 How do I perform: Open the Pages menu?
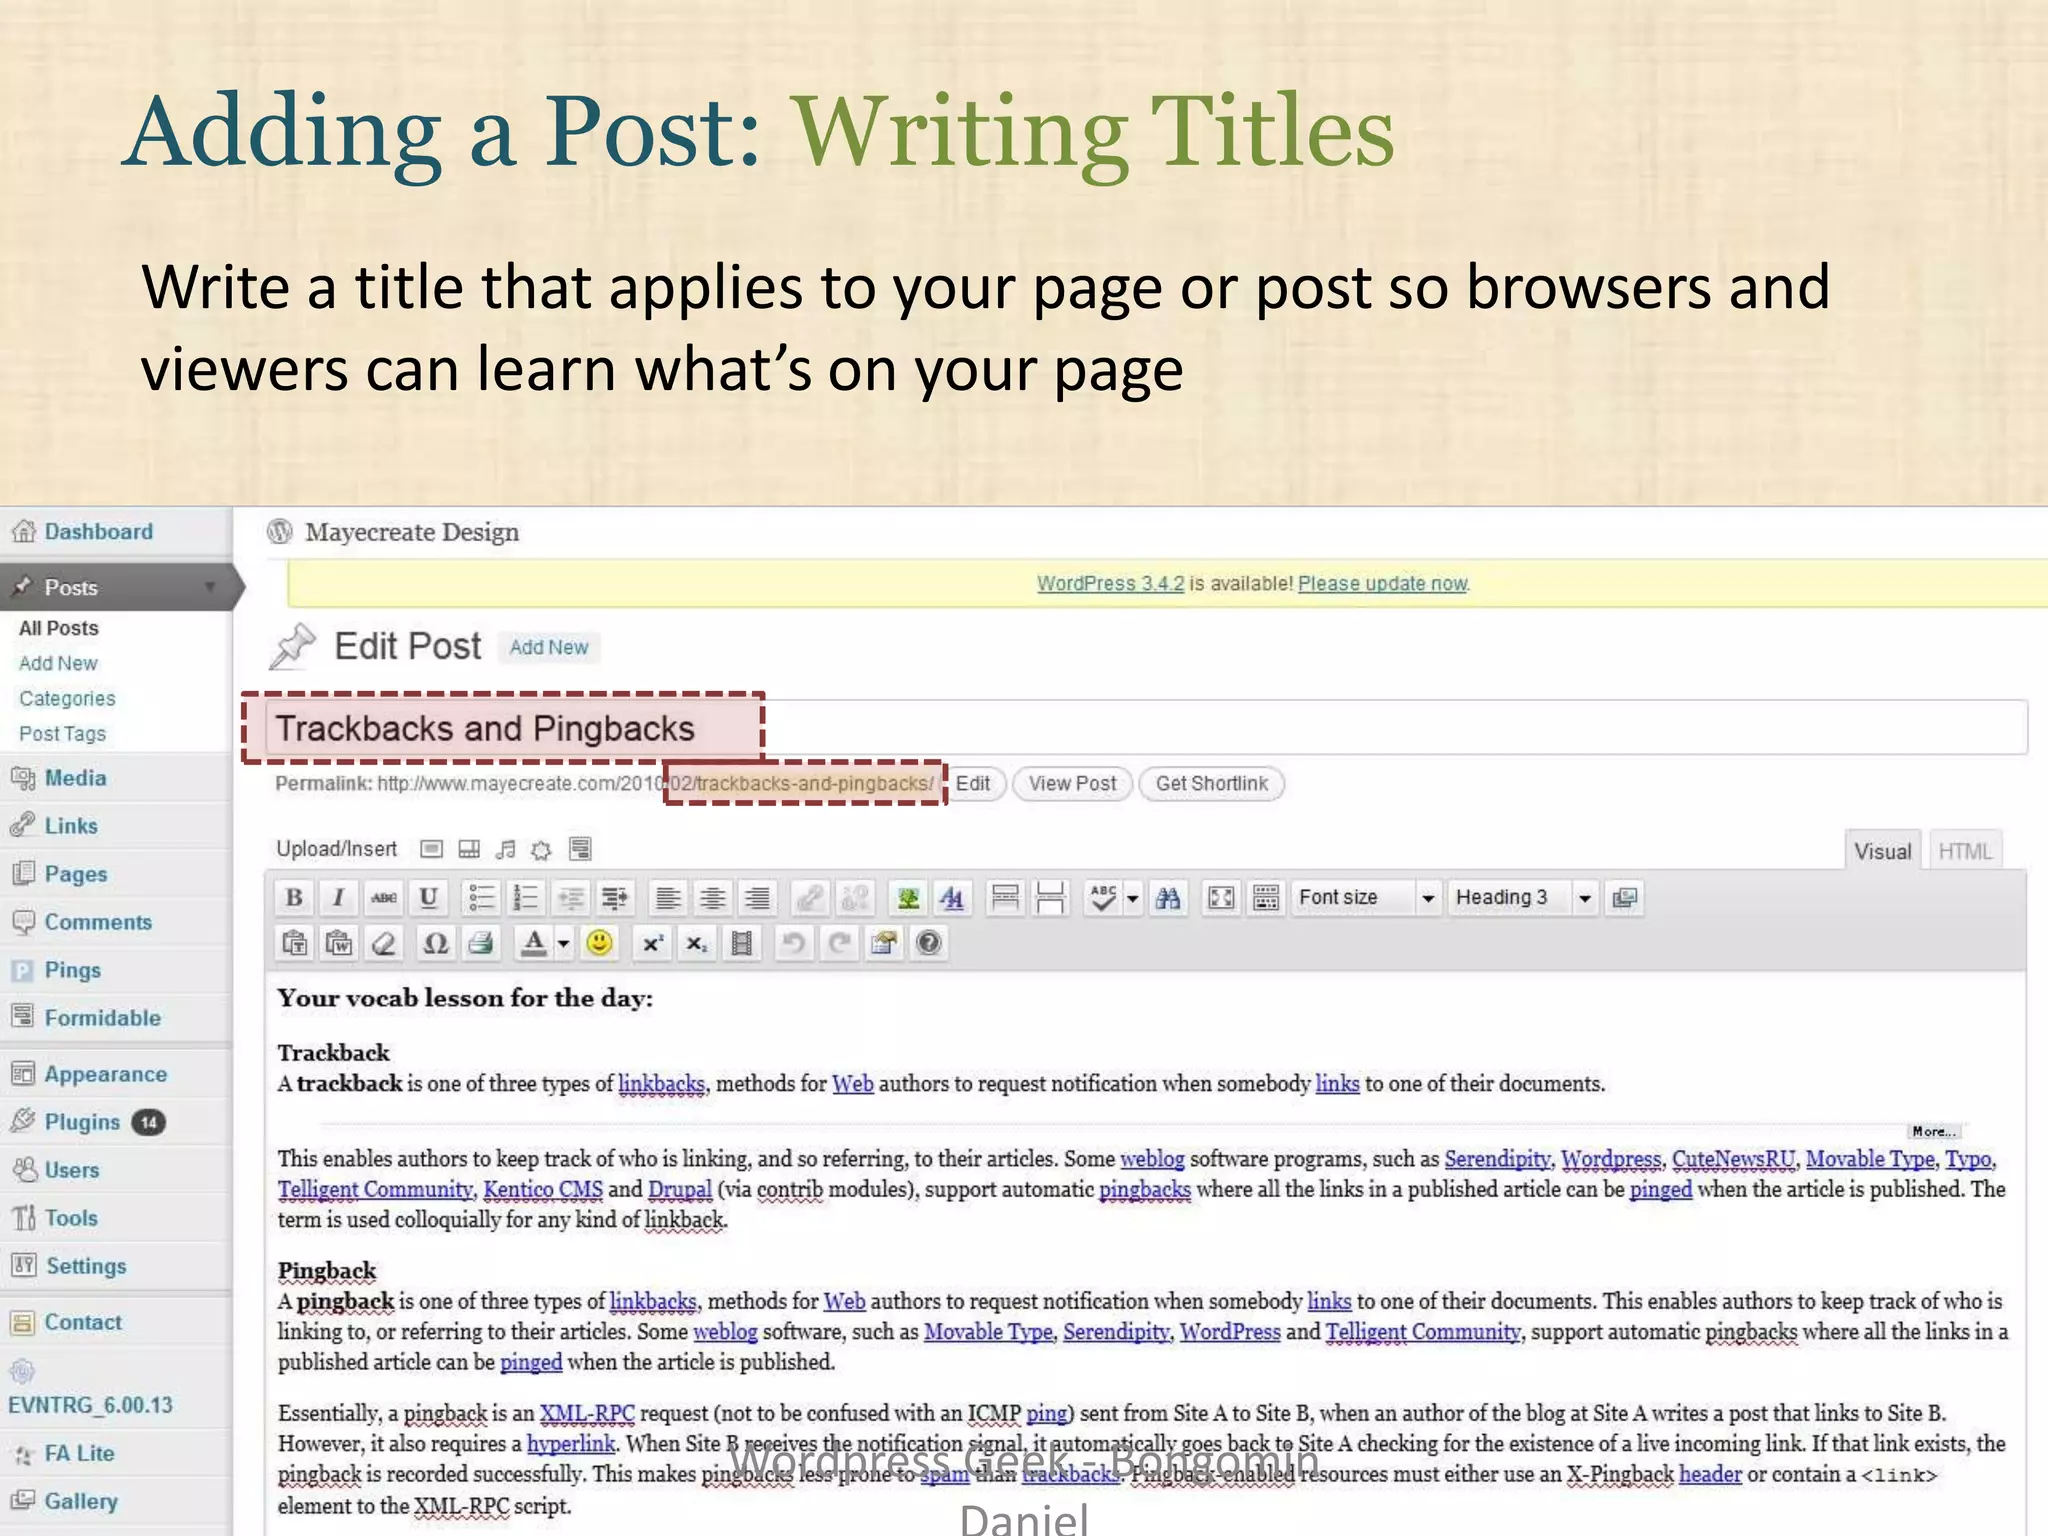[x=75, y=874]
